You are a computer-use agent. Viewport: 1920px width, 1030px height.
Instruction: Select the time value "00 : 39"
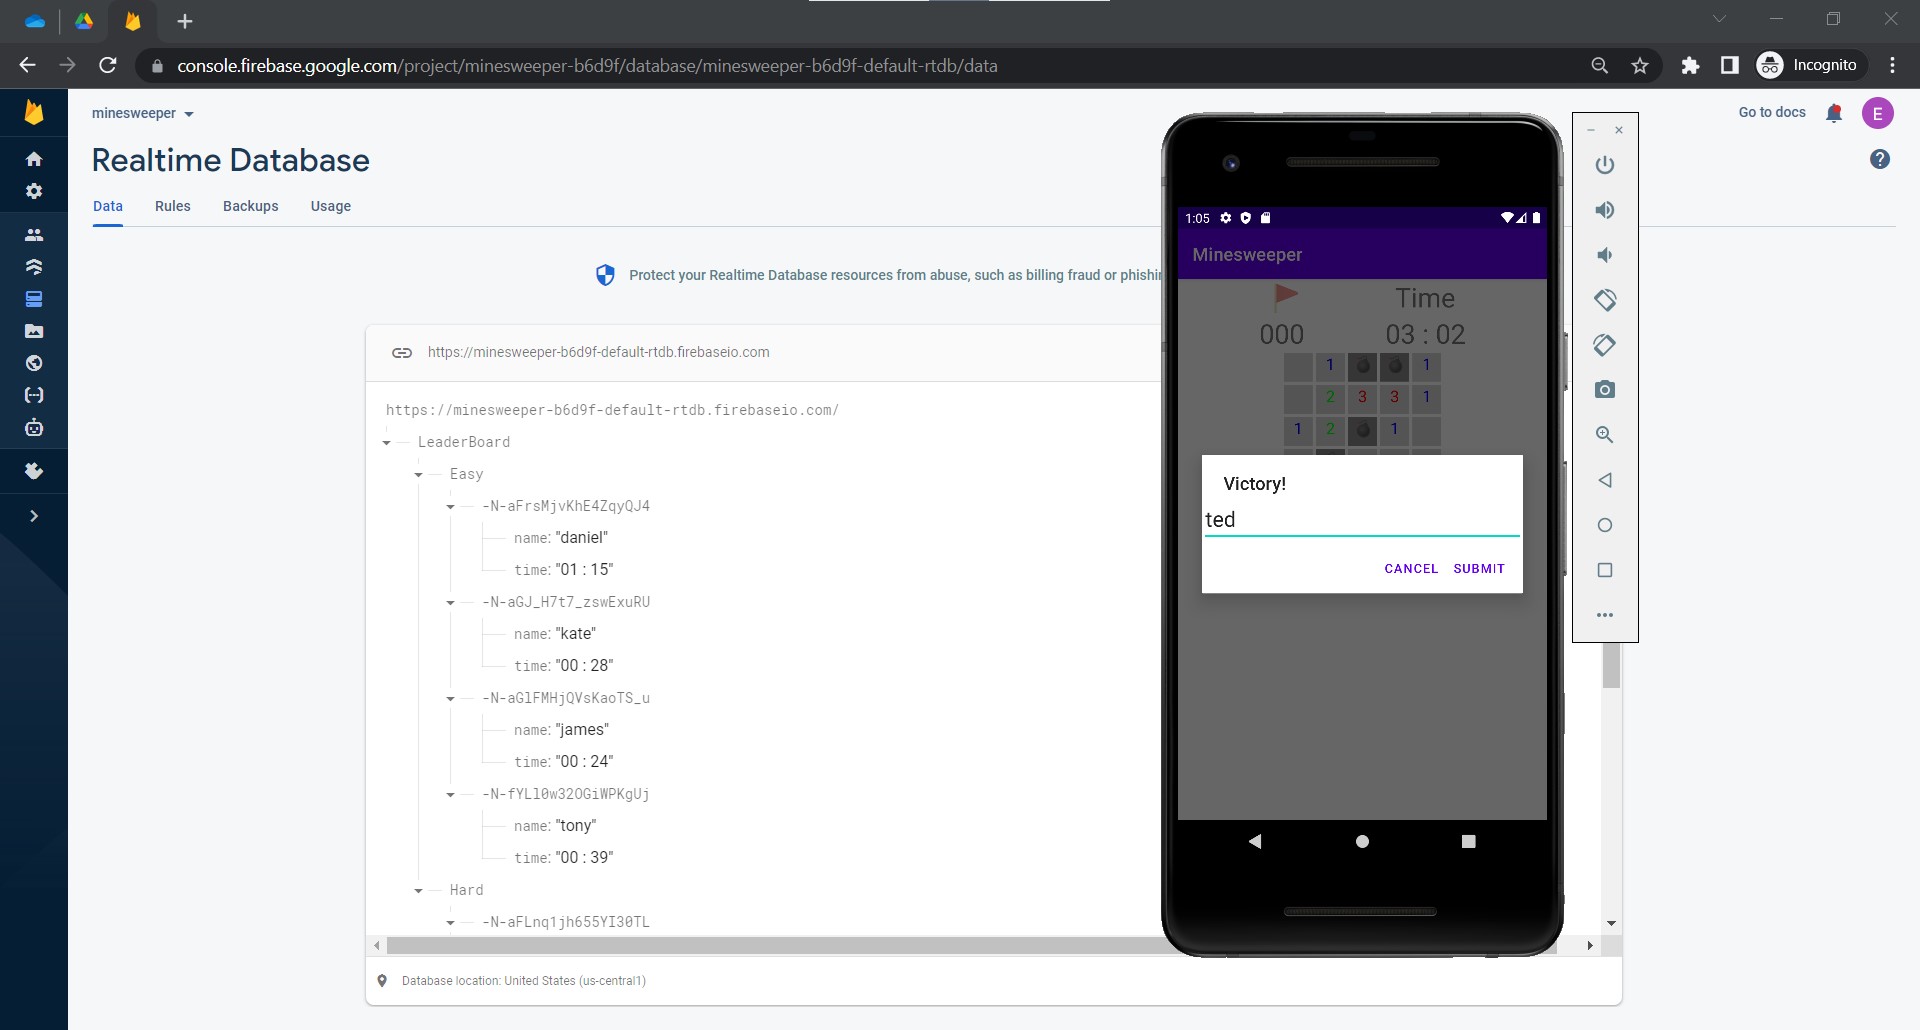585,858
